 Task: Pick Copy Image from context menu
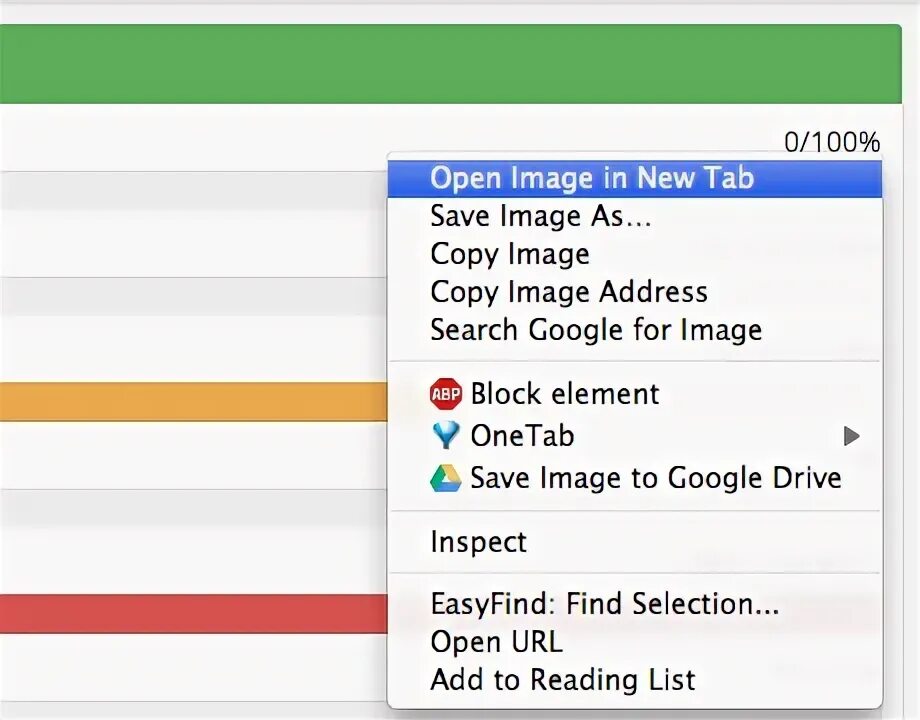pos(510,254)
